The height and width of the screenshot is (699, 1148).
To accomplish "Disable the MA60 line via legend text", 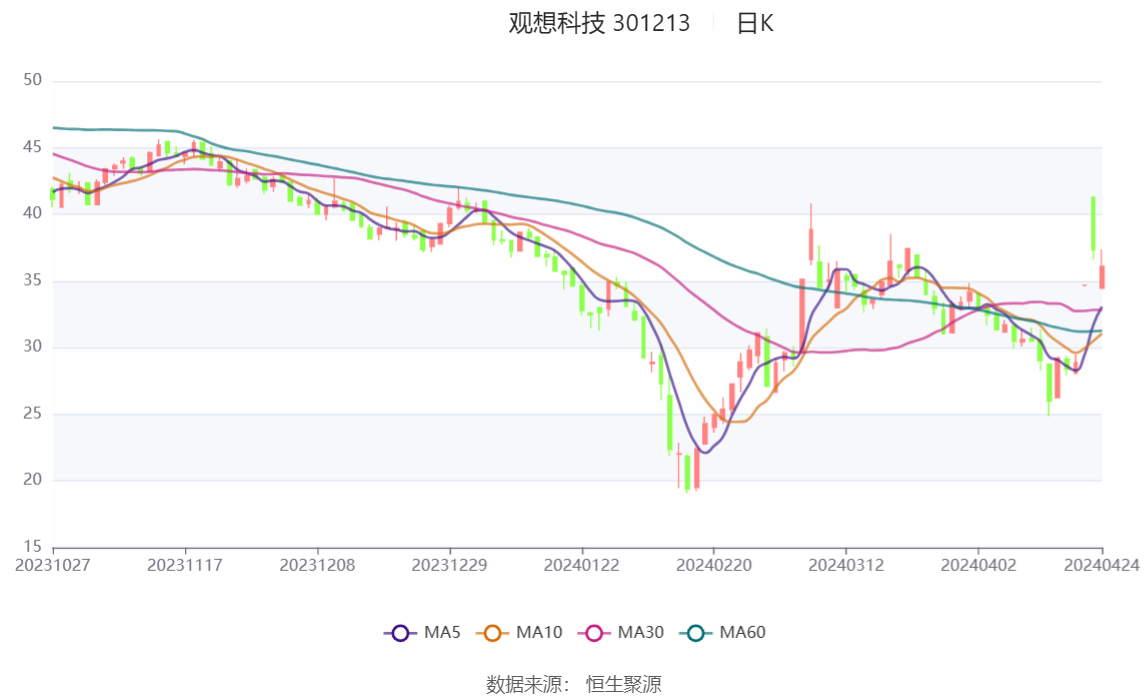I will (743, 632).
